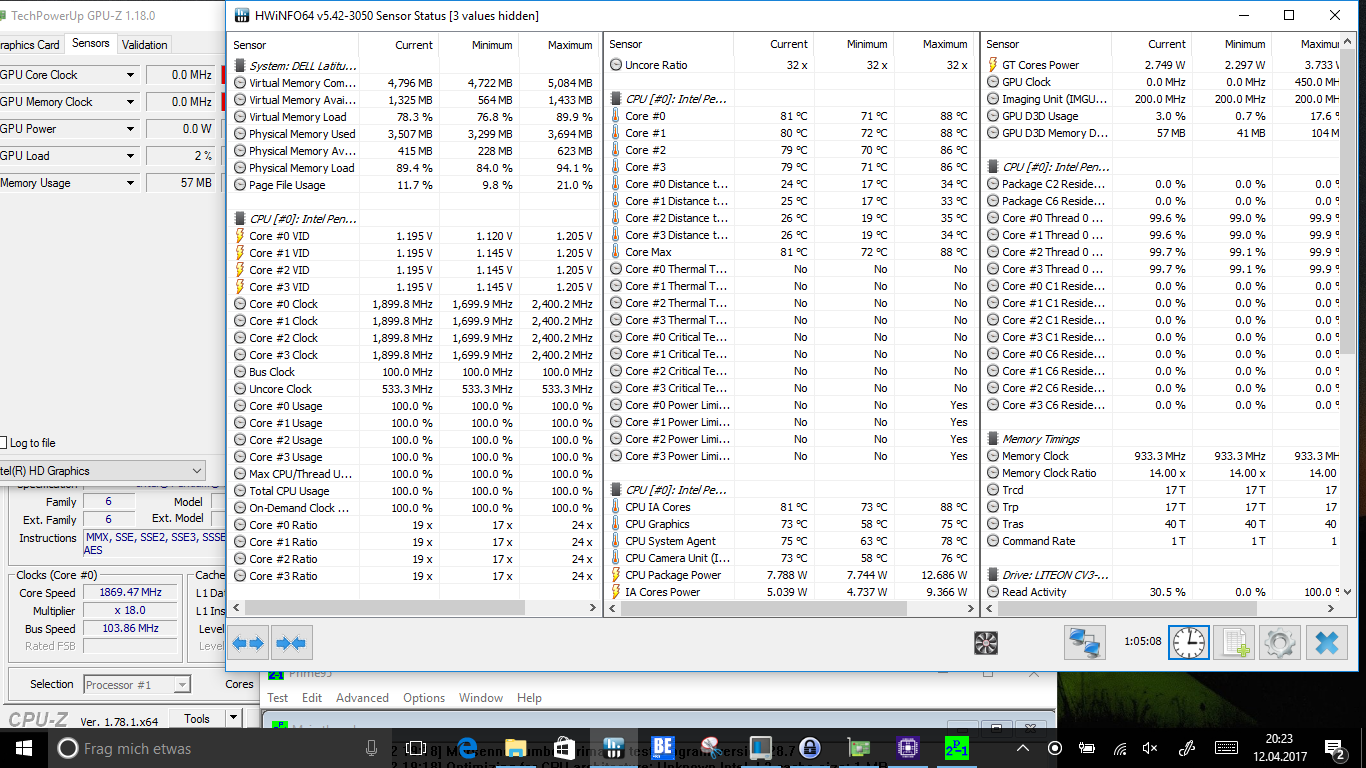Toggle the Log to file checkbox in GPU-Z
Image resolution: width=1366 pixels, height=768 pixels.
(x=4, y=443)
